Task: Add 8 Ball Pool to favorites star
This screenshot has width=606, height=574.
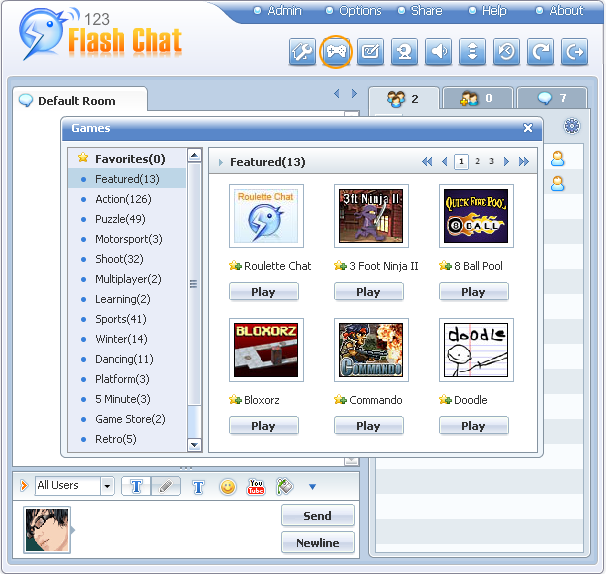Action: 445,266
